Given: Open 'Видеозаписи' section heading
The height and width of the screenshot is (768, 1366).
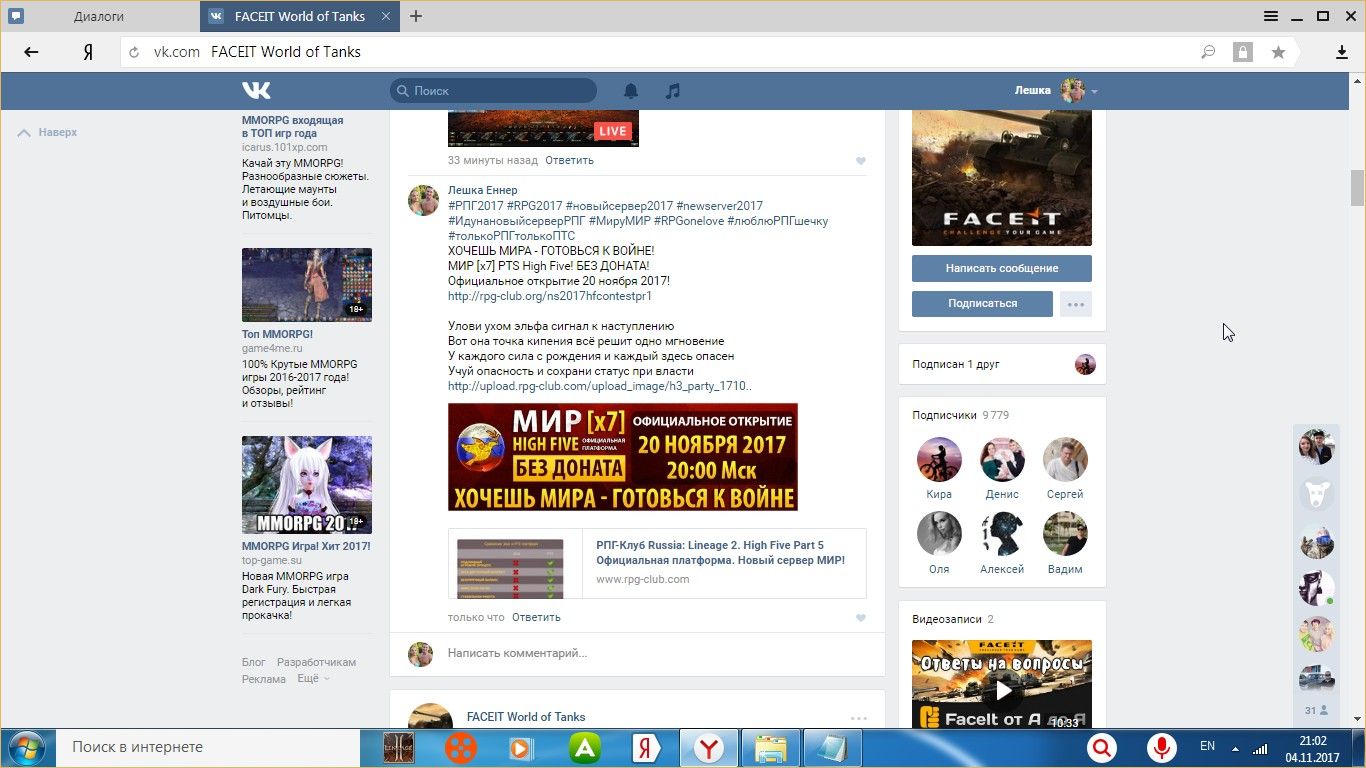Looking at the screenshot, I should (x=946, y=620).
